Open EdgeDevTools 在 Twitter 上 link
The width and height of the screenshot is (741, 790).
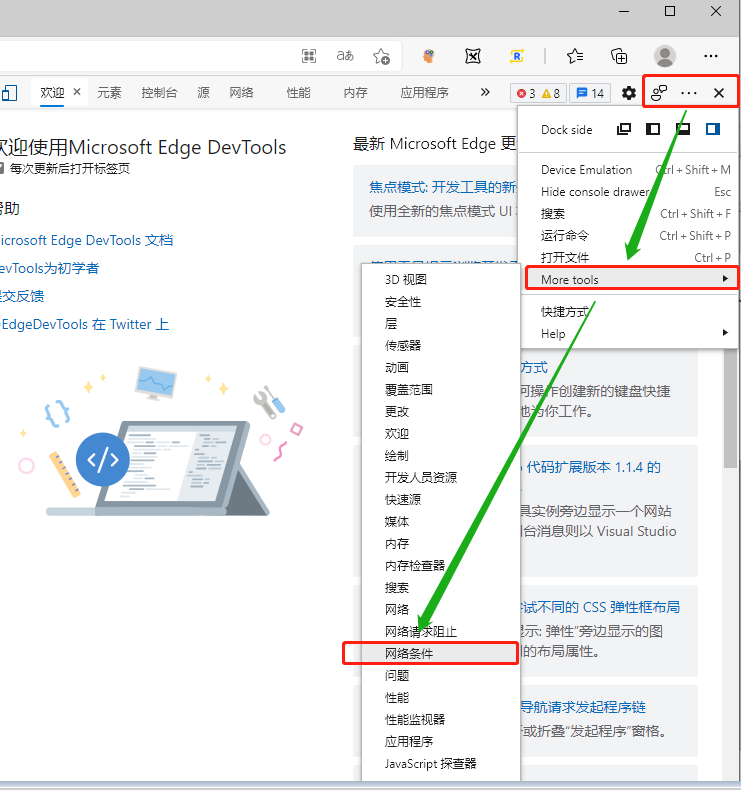click(84, 324)
